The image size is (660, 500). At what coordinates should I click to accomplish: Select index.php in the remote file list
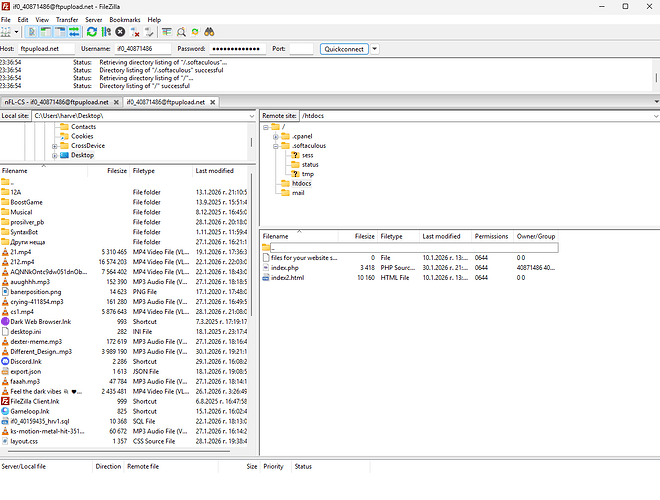point(285,268)
